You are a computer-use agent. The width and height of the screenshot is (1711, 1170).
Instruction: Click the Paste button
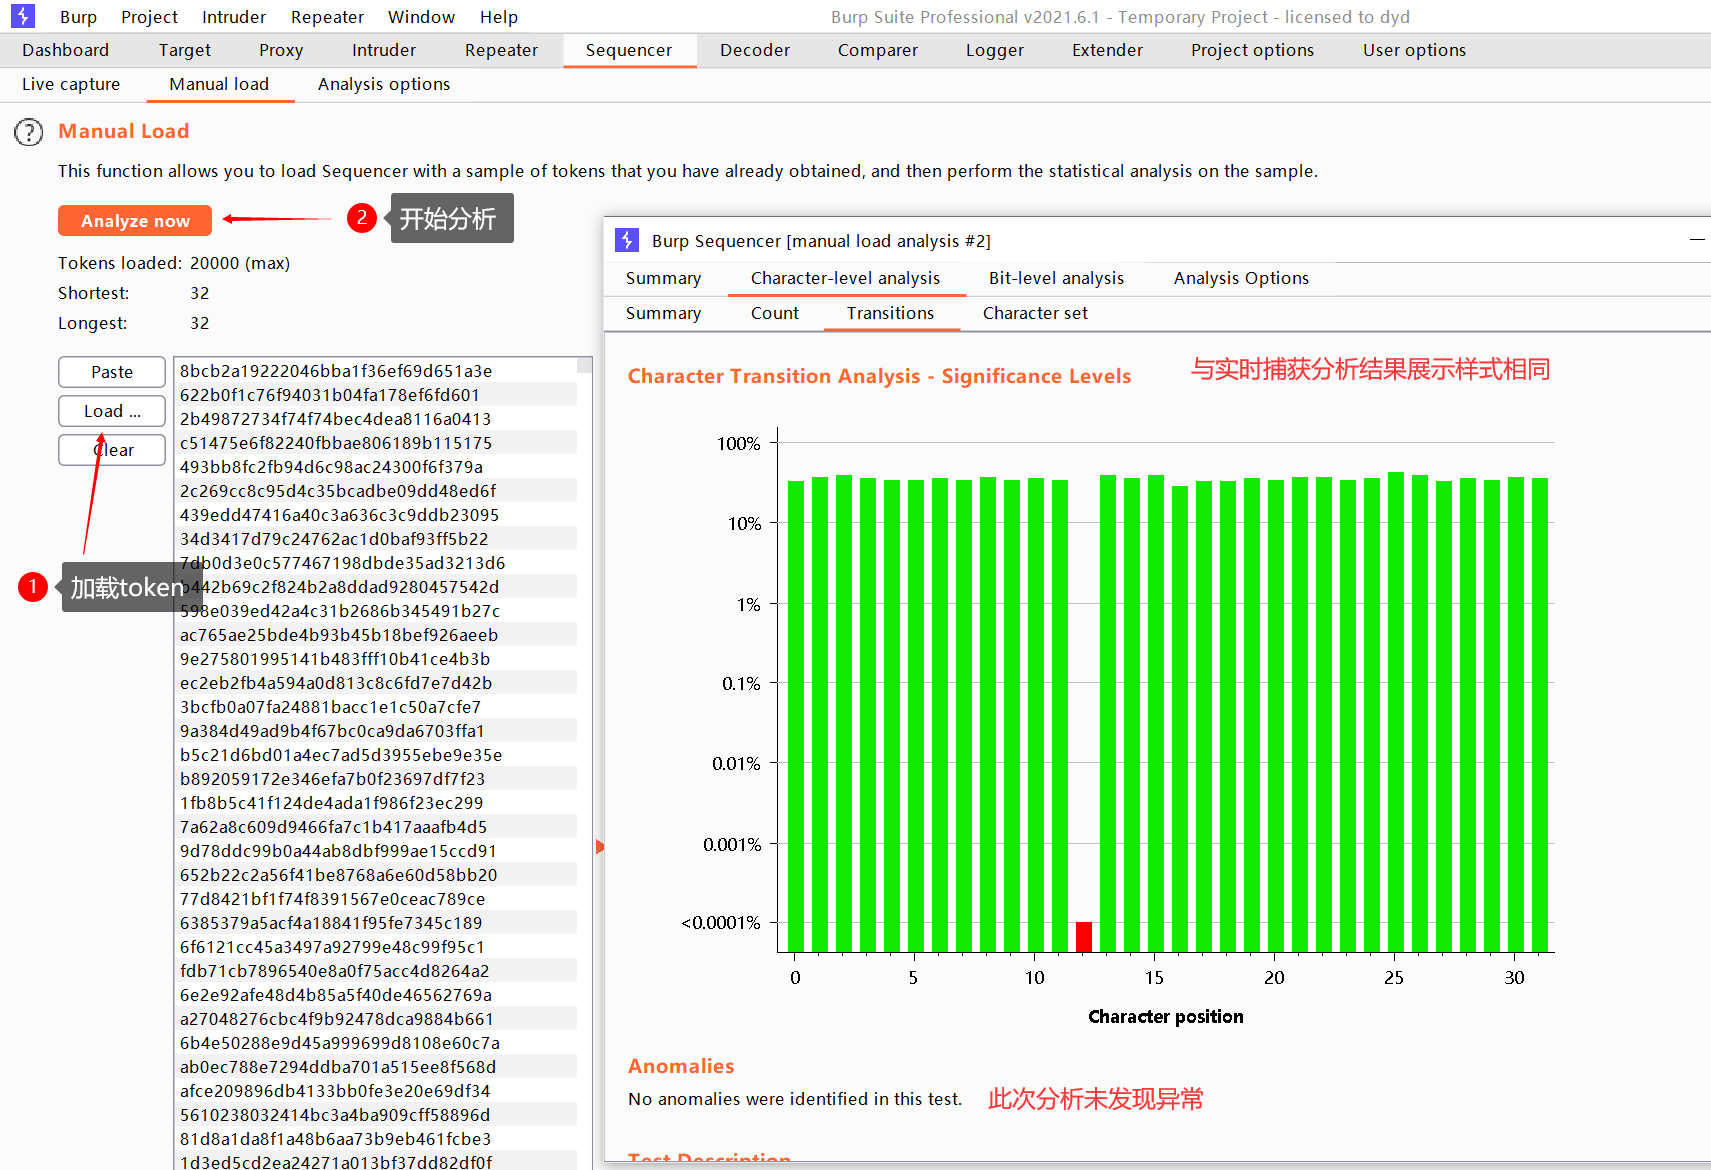pyautogui.click(x=112, y=372)
